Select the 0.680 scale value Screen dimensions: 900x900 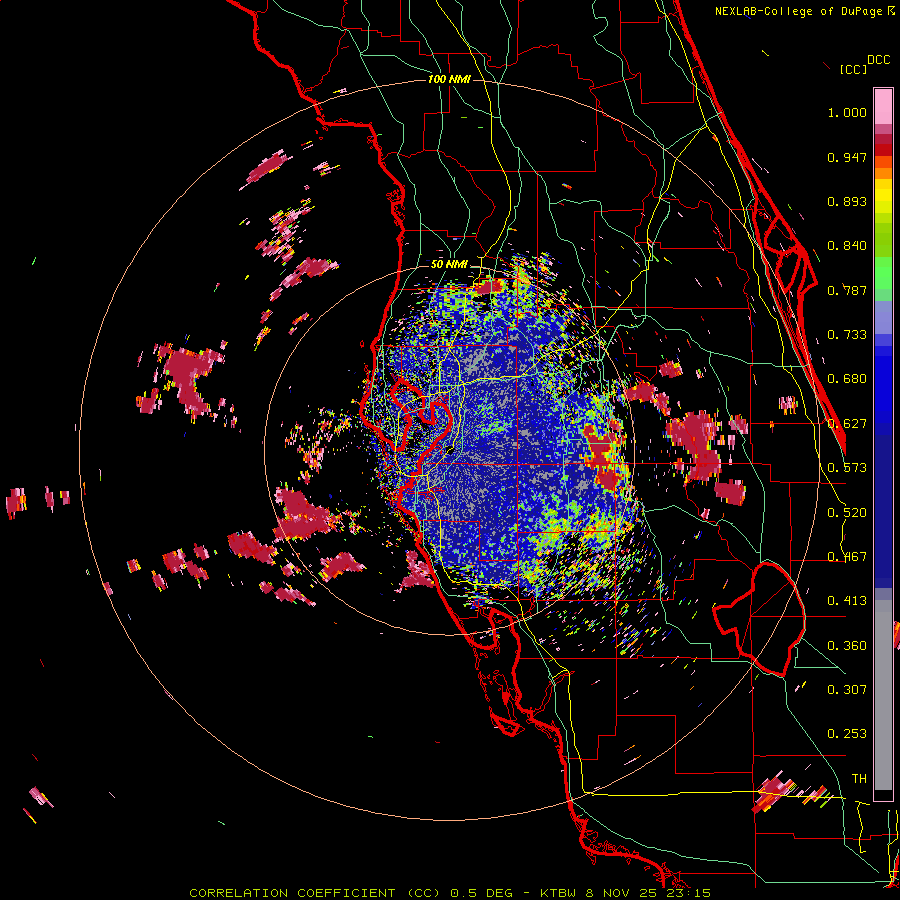[847, 379]
